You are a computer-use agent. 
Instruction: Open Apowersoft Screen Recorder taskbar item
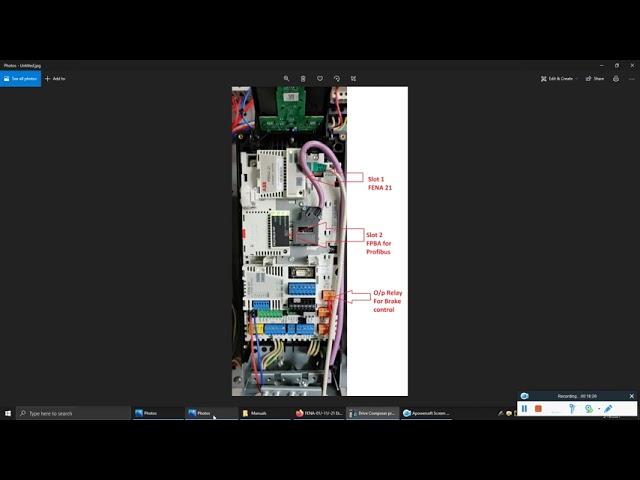click(427, 413)
